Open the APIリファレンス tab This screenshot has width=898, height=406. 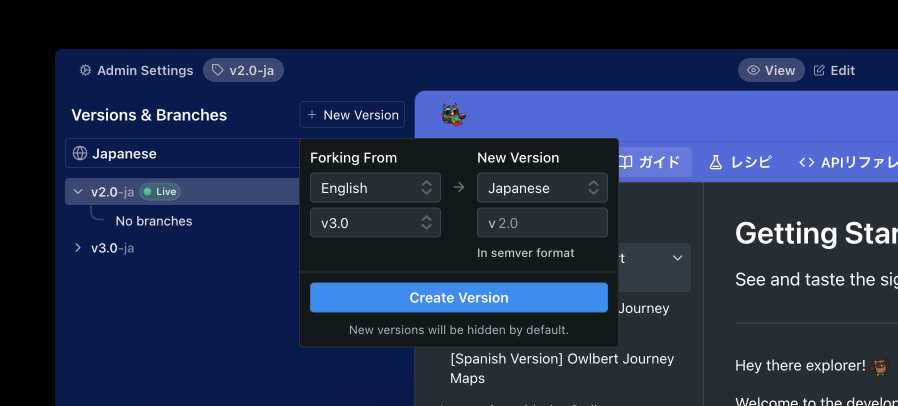coord(848,162)
